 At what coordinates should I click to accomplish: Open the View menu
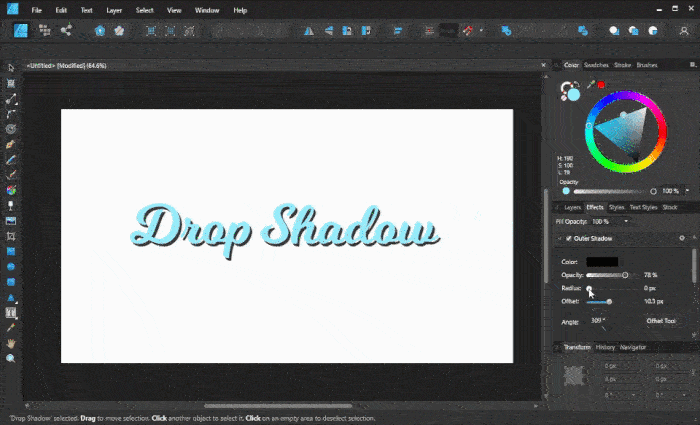(174, 10)
